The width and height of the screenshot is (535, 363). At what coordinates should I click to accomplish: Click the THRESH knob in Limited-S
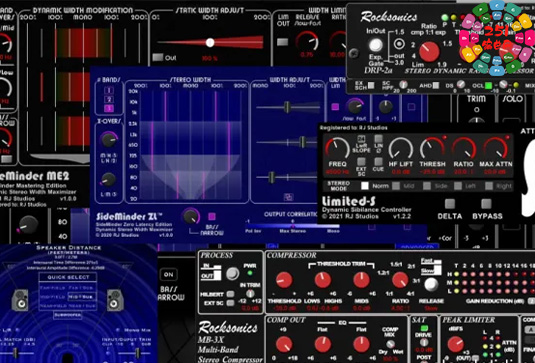pyautogui.click(x=432, y=148)
